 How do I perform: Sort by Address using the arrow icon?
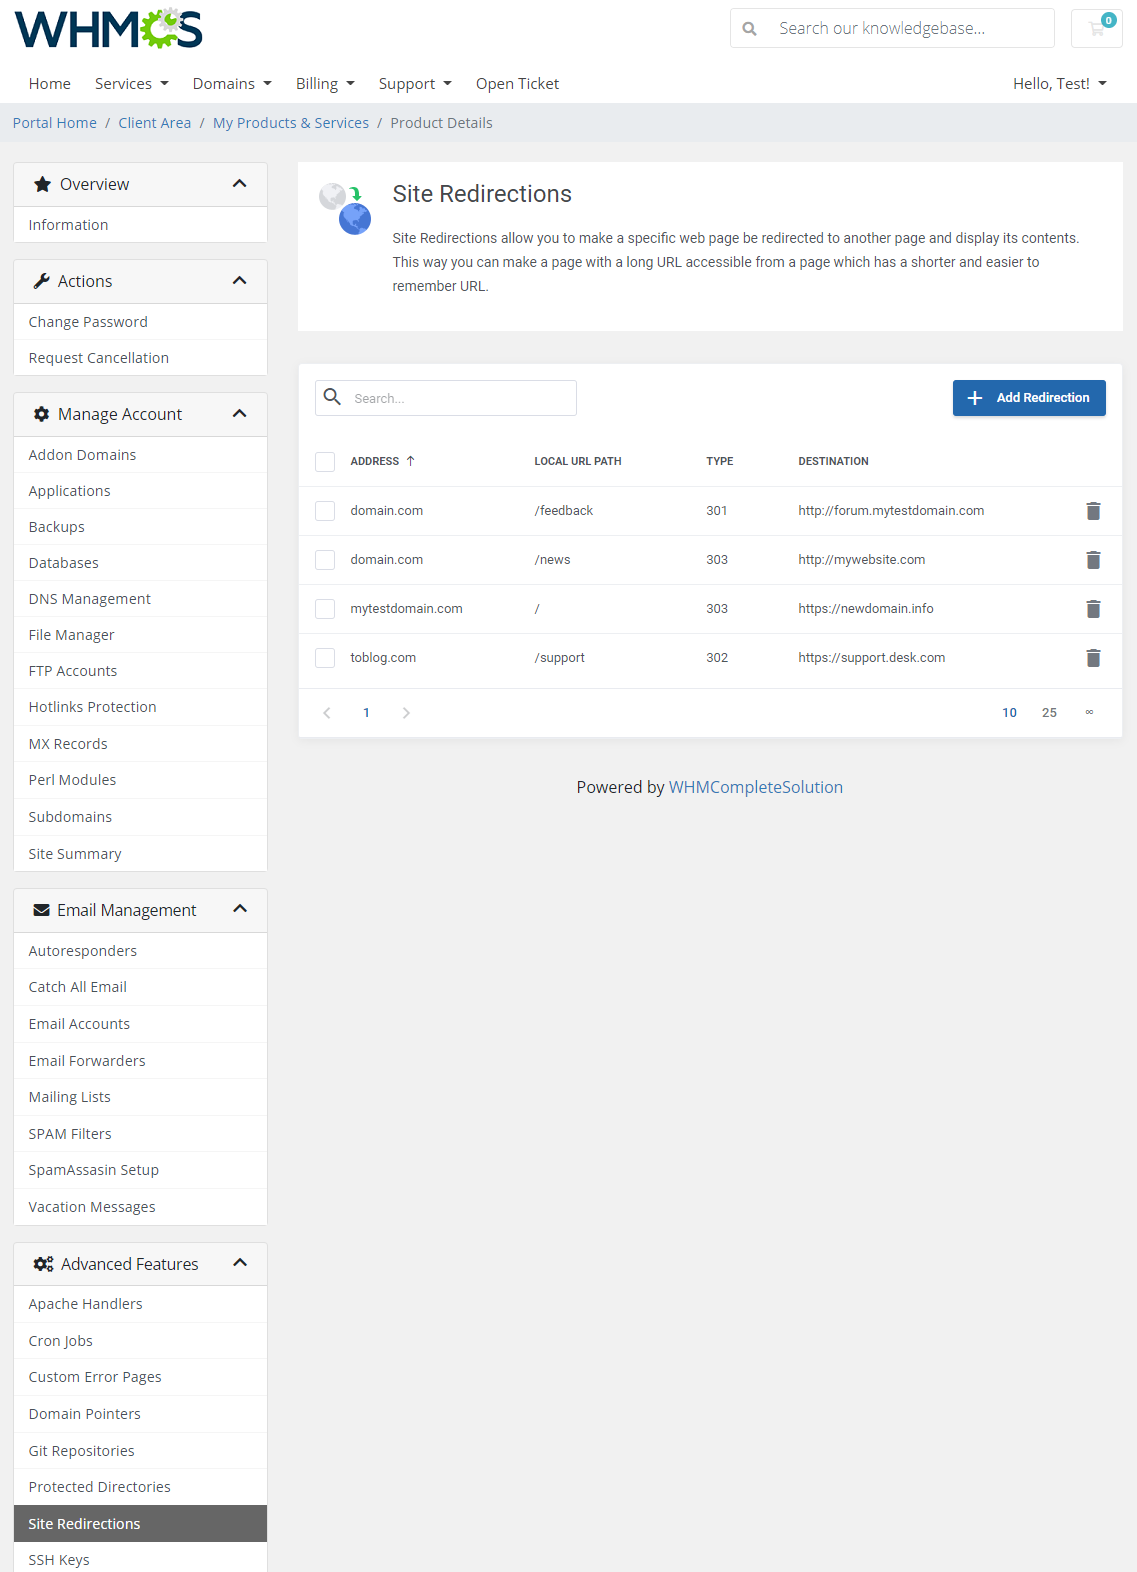(x=410, y=461)
